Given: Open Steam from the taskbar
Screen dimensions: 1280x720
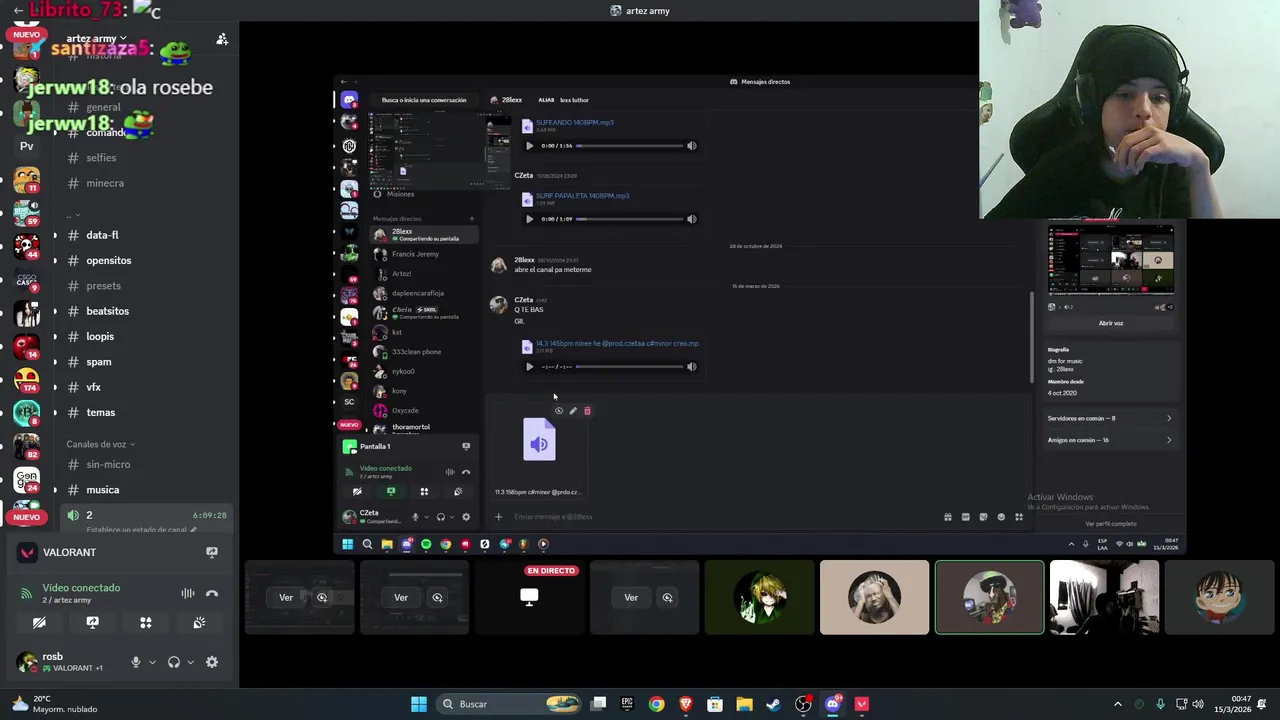Looking at the screenshot, I should point(773,704).
